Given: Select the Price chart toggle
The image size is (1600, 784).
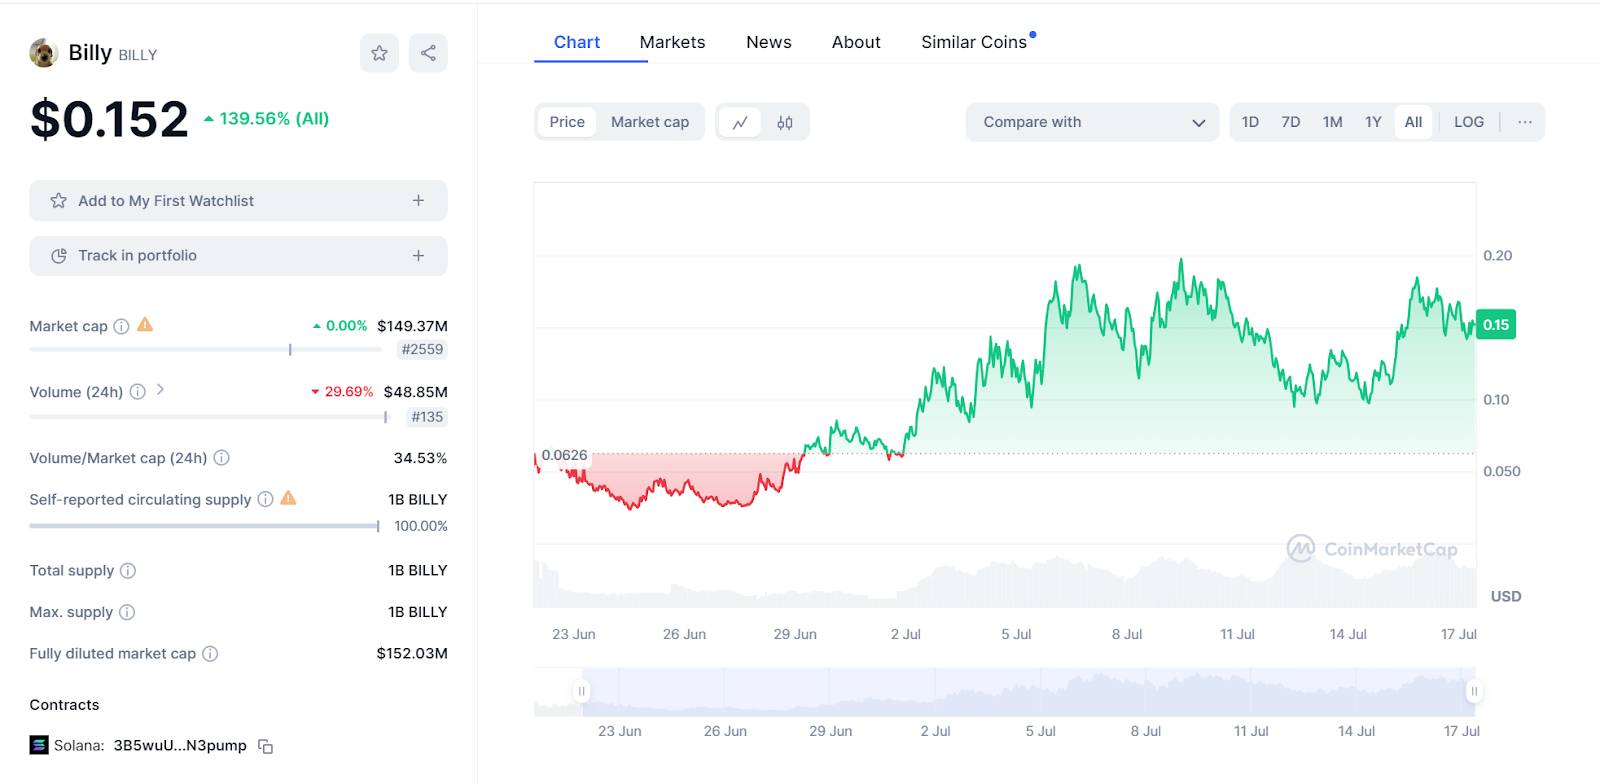Looking at the screenshot, I should point(567,122).
